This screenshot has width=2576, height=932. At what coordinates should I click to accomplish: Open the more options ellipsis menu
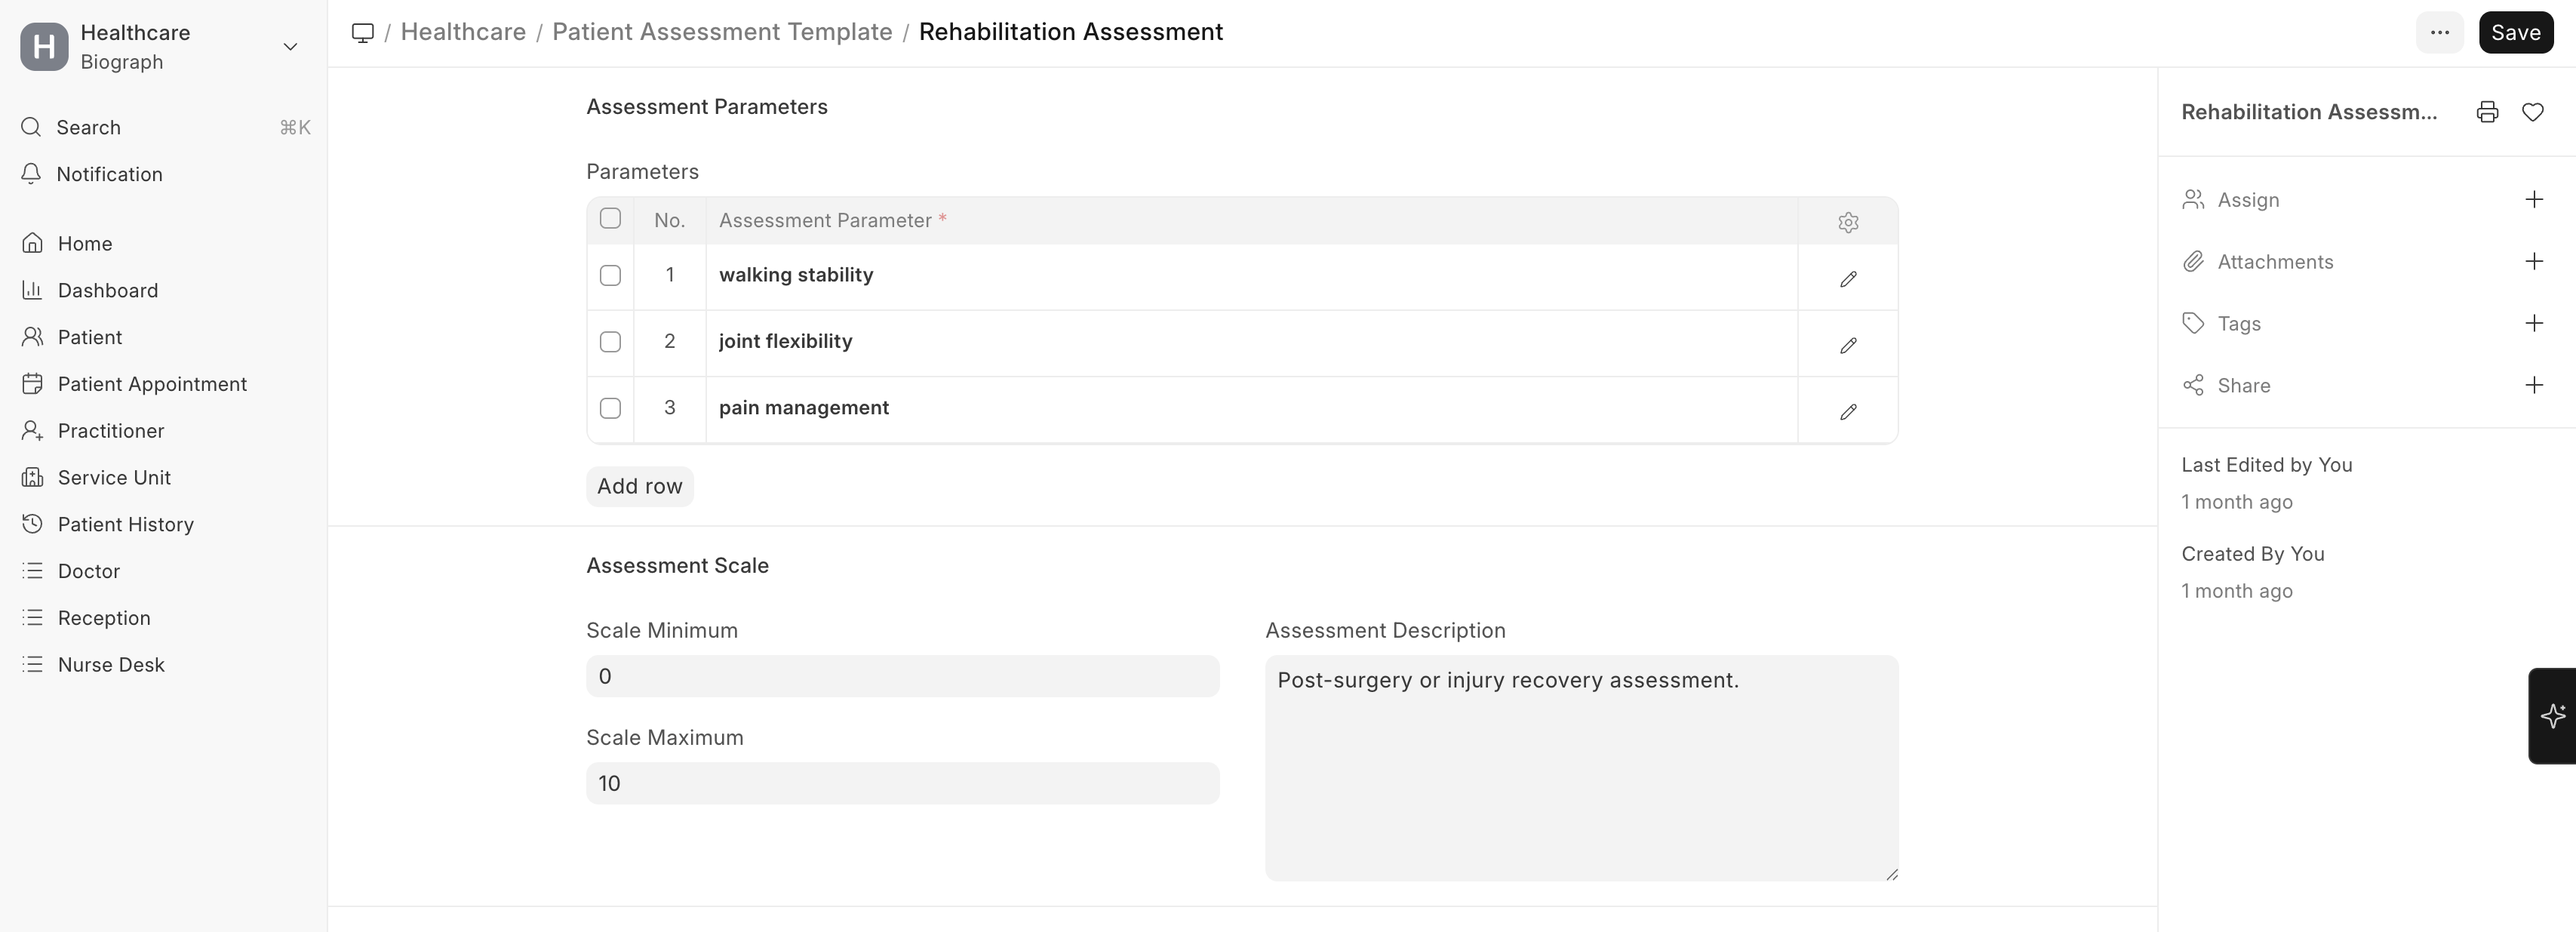(2440, 31)
